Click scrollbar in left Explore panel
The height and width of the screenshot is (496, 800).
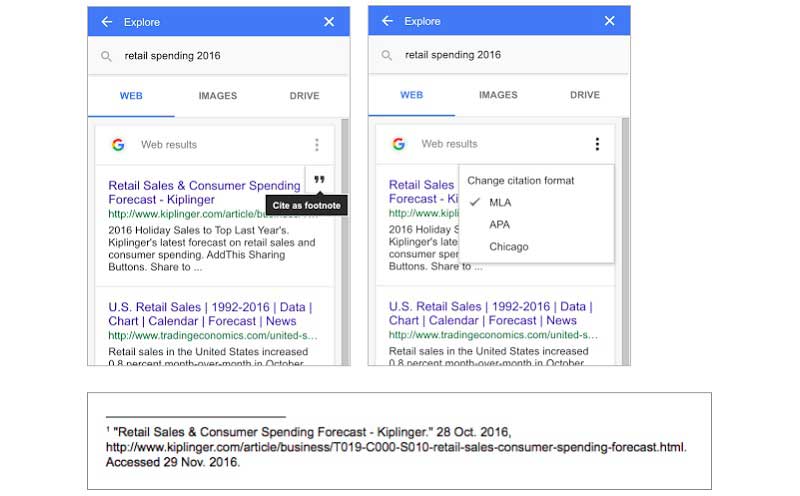click(x=345, y=242)
